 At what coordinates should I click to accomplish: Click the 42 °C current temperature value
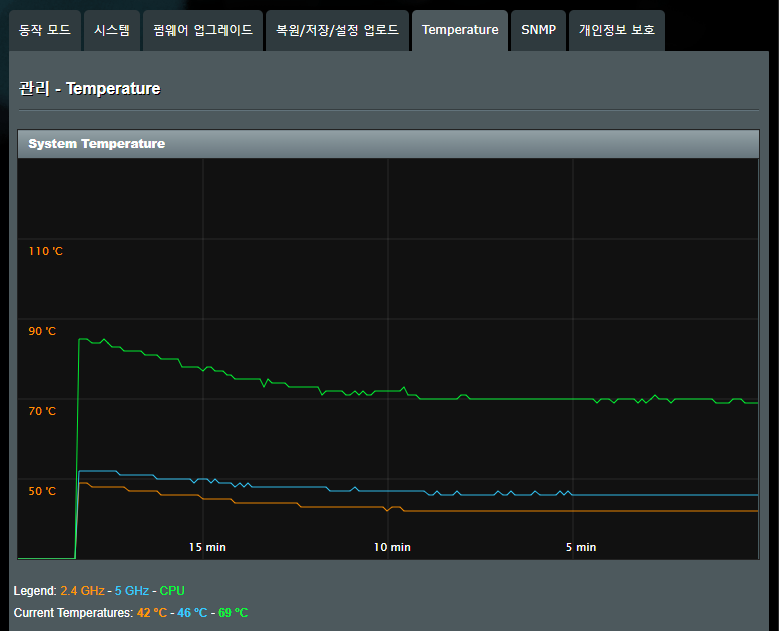[152, 613]
